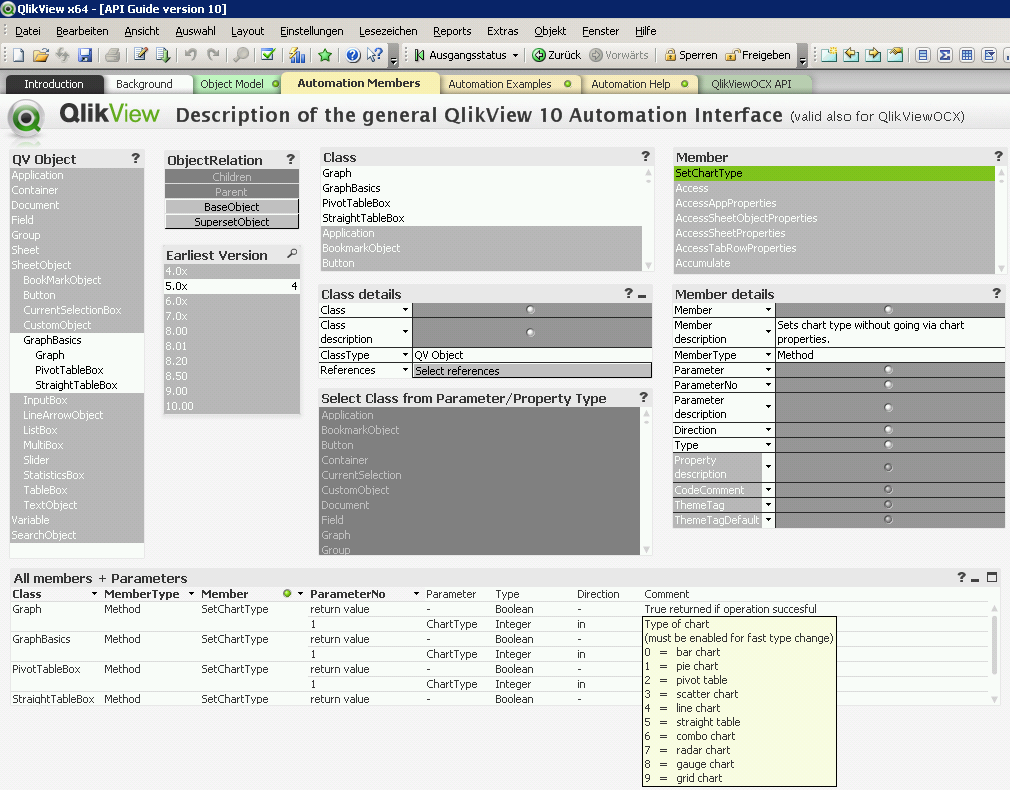Screen dimensions: 1010x790
Task: Open the Ausgangsstatus dropdown arrow
Action: coord(515,56)
